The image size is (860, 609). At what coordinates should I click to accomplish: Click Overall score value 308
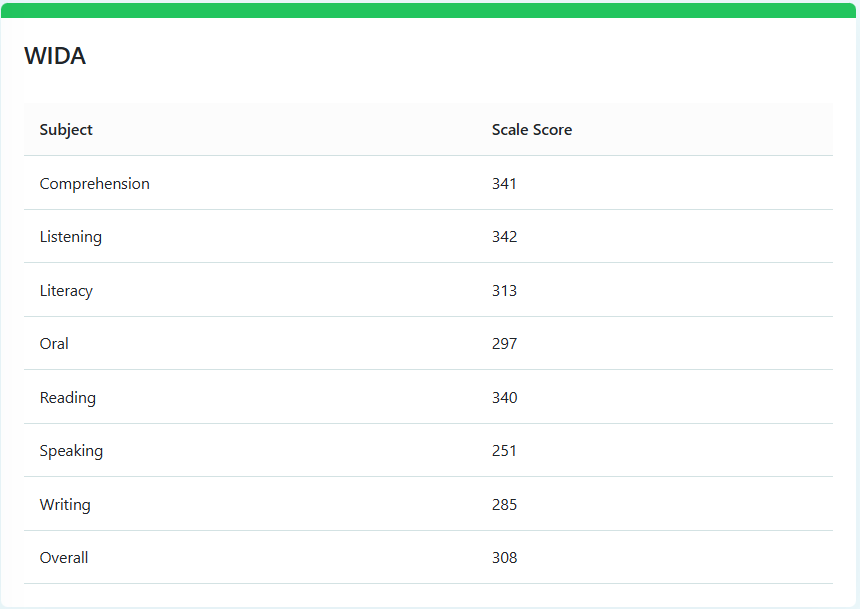505,557
